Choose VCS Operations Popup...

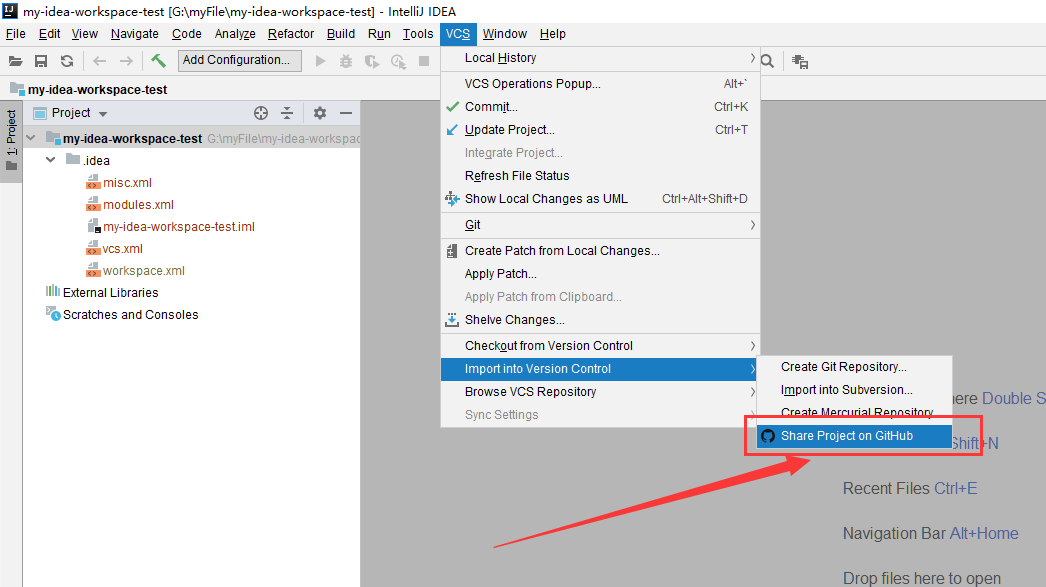600,83
